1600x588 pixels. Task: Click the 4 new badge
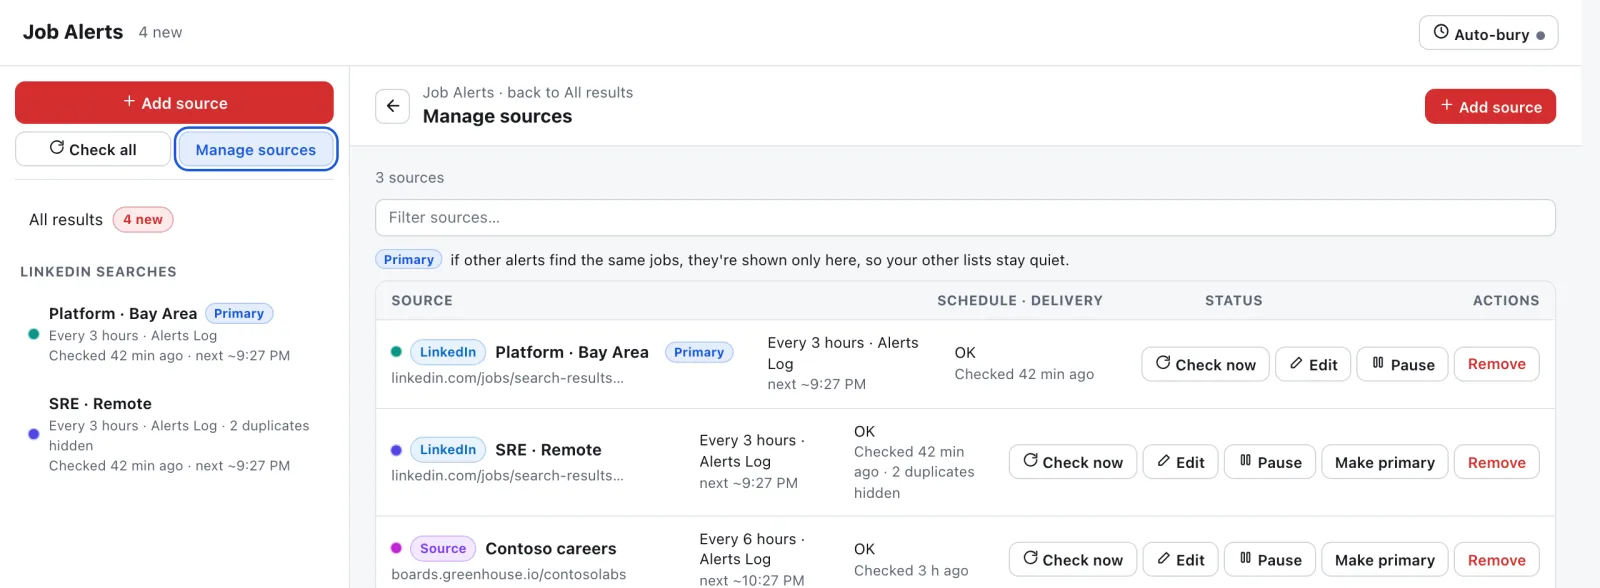pyautogui.click(x=143, y=219)
